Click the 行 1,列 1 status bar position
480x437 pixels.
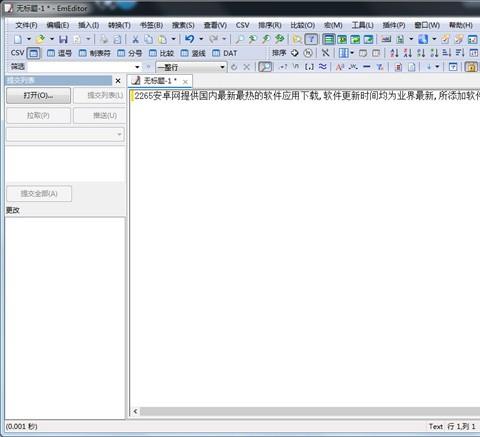[x=461, y=426]
